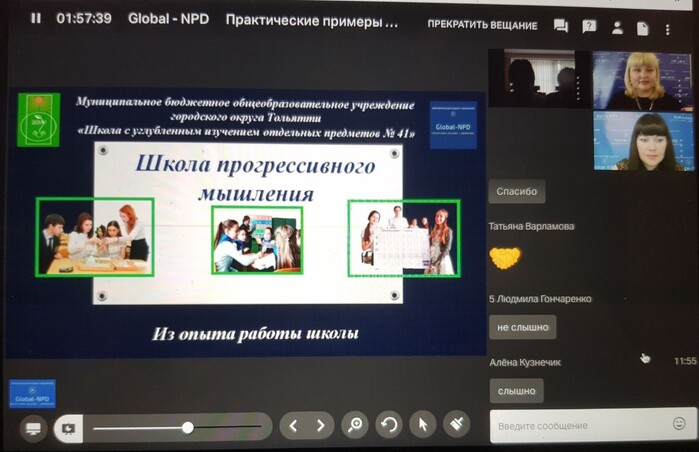The height and width of the screenshot is (452, 699).
Task: Open the chat panel icon
Action: pyautogui.click(x=561, y=26)
